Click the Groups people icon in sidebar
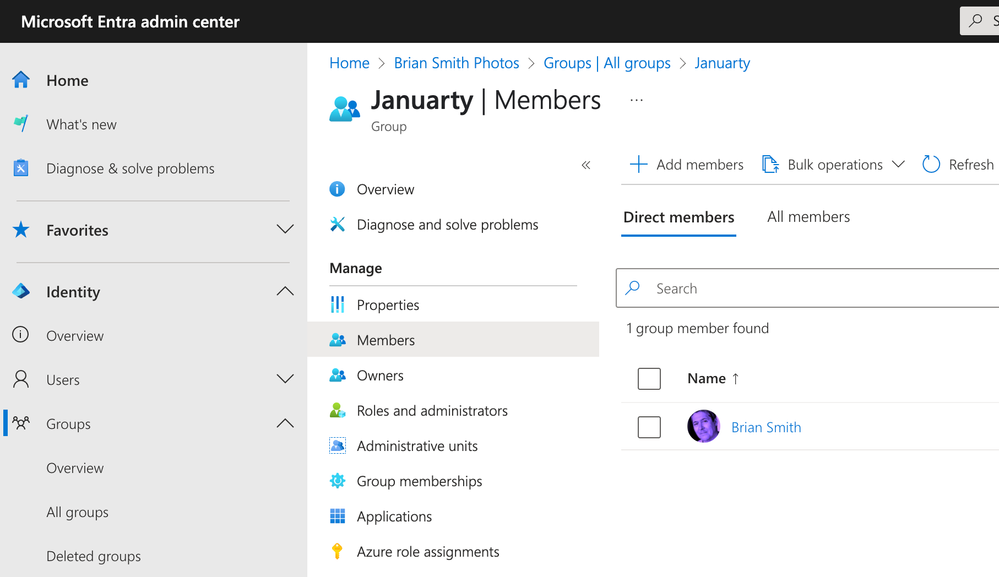This screenshot has width=999, height=577. tap(21, 423)
